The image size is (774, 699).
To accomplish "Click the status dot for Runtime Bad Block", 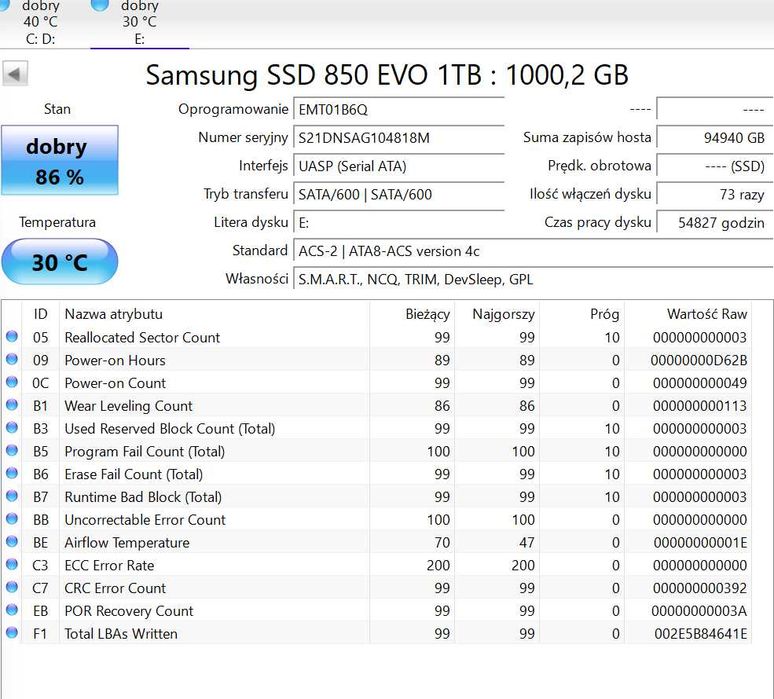I will point(12,496).
